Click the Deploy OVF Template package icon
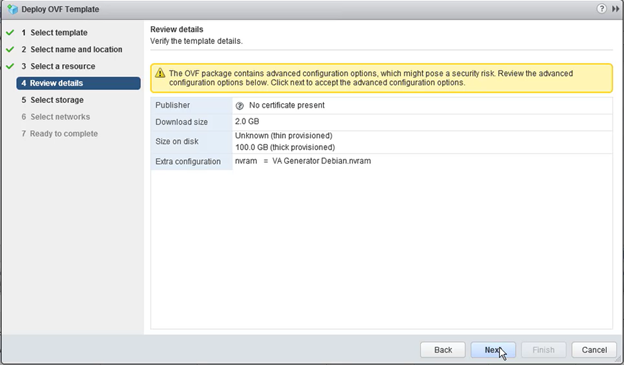The height and width of the screenshot is (365, 624). (x=13, y=9)
